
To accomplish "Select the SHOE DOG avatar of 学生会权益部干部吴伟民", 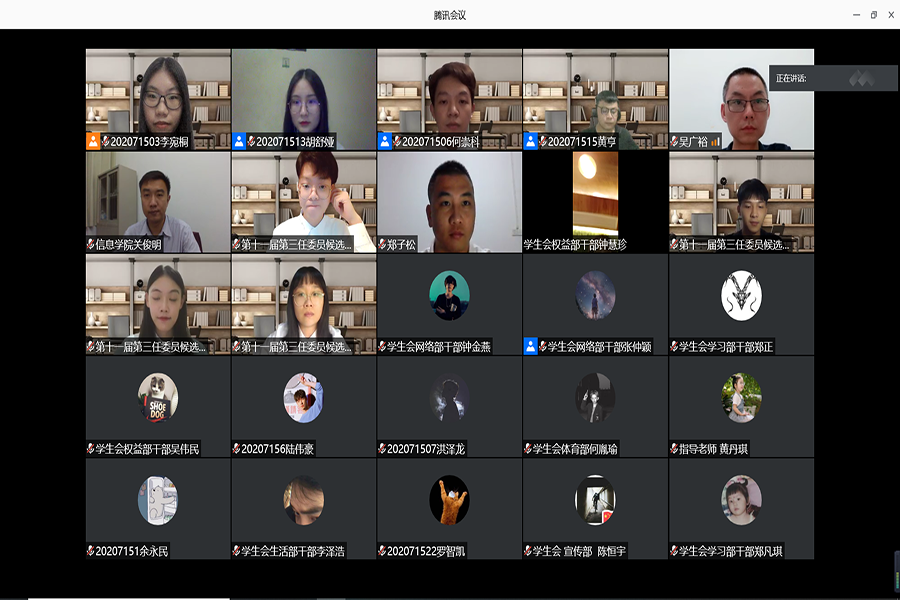I will tap(158, 397).
